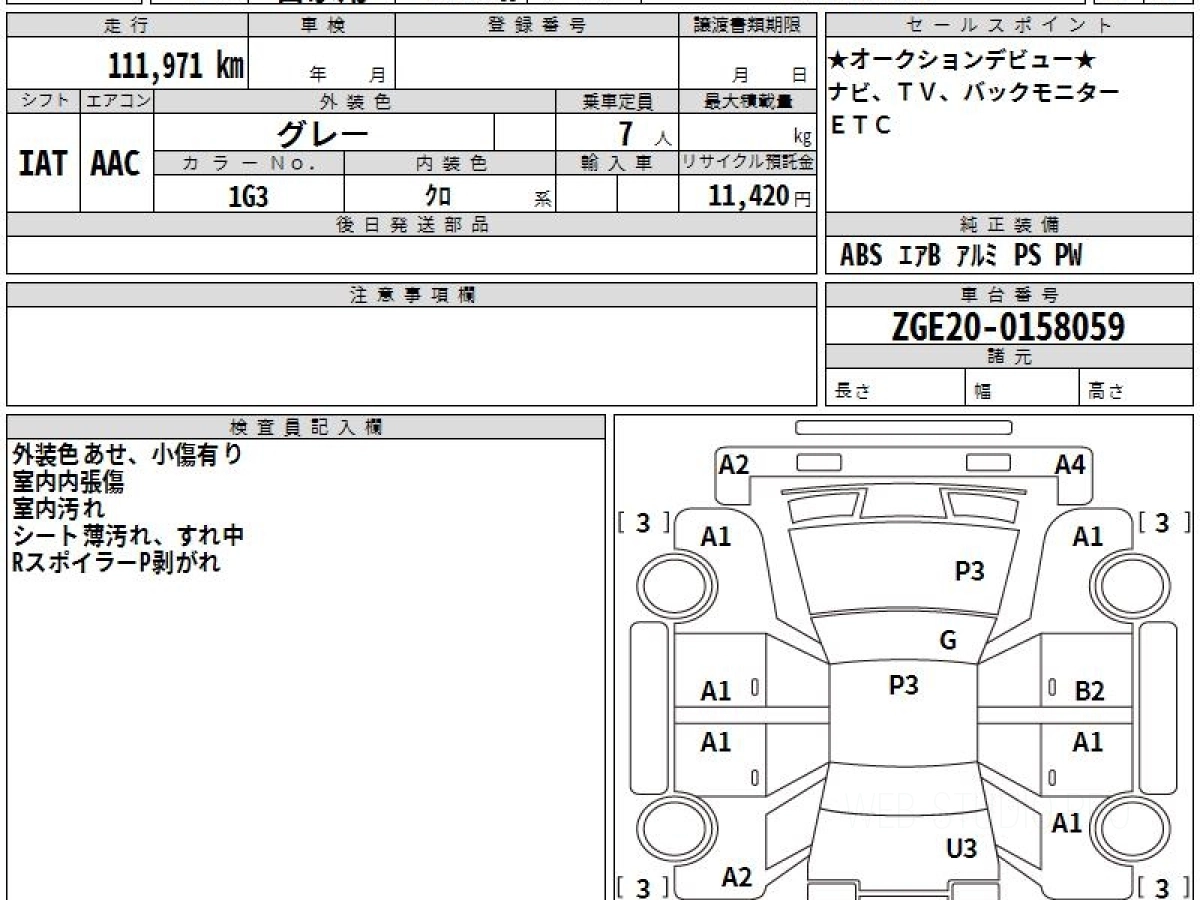The image size is (1200, 900).
Task: Select the エアB equipment label
Action: (x=919, y=256)
